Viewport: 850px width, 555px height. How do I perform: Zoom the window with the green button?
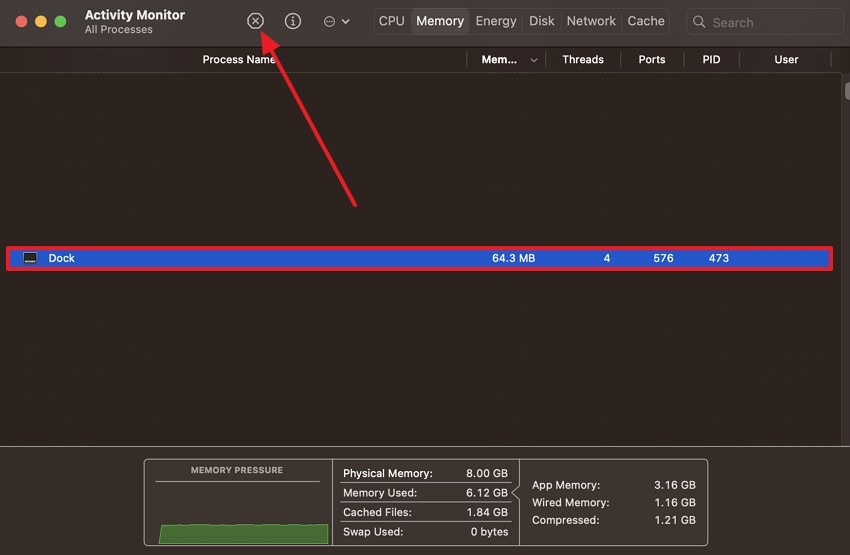[61, 22]
